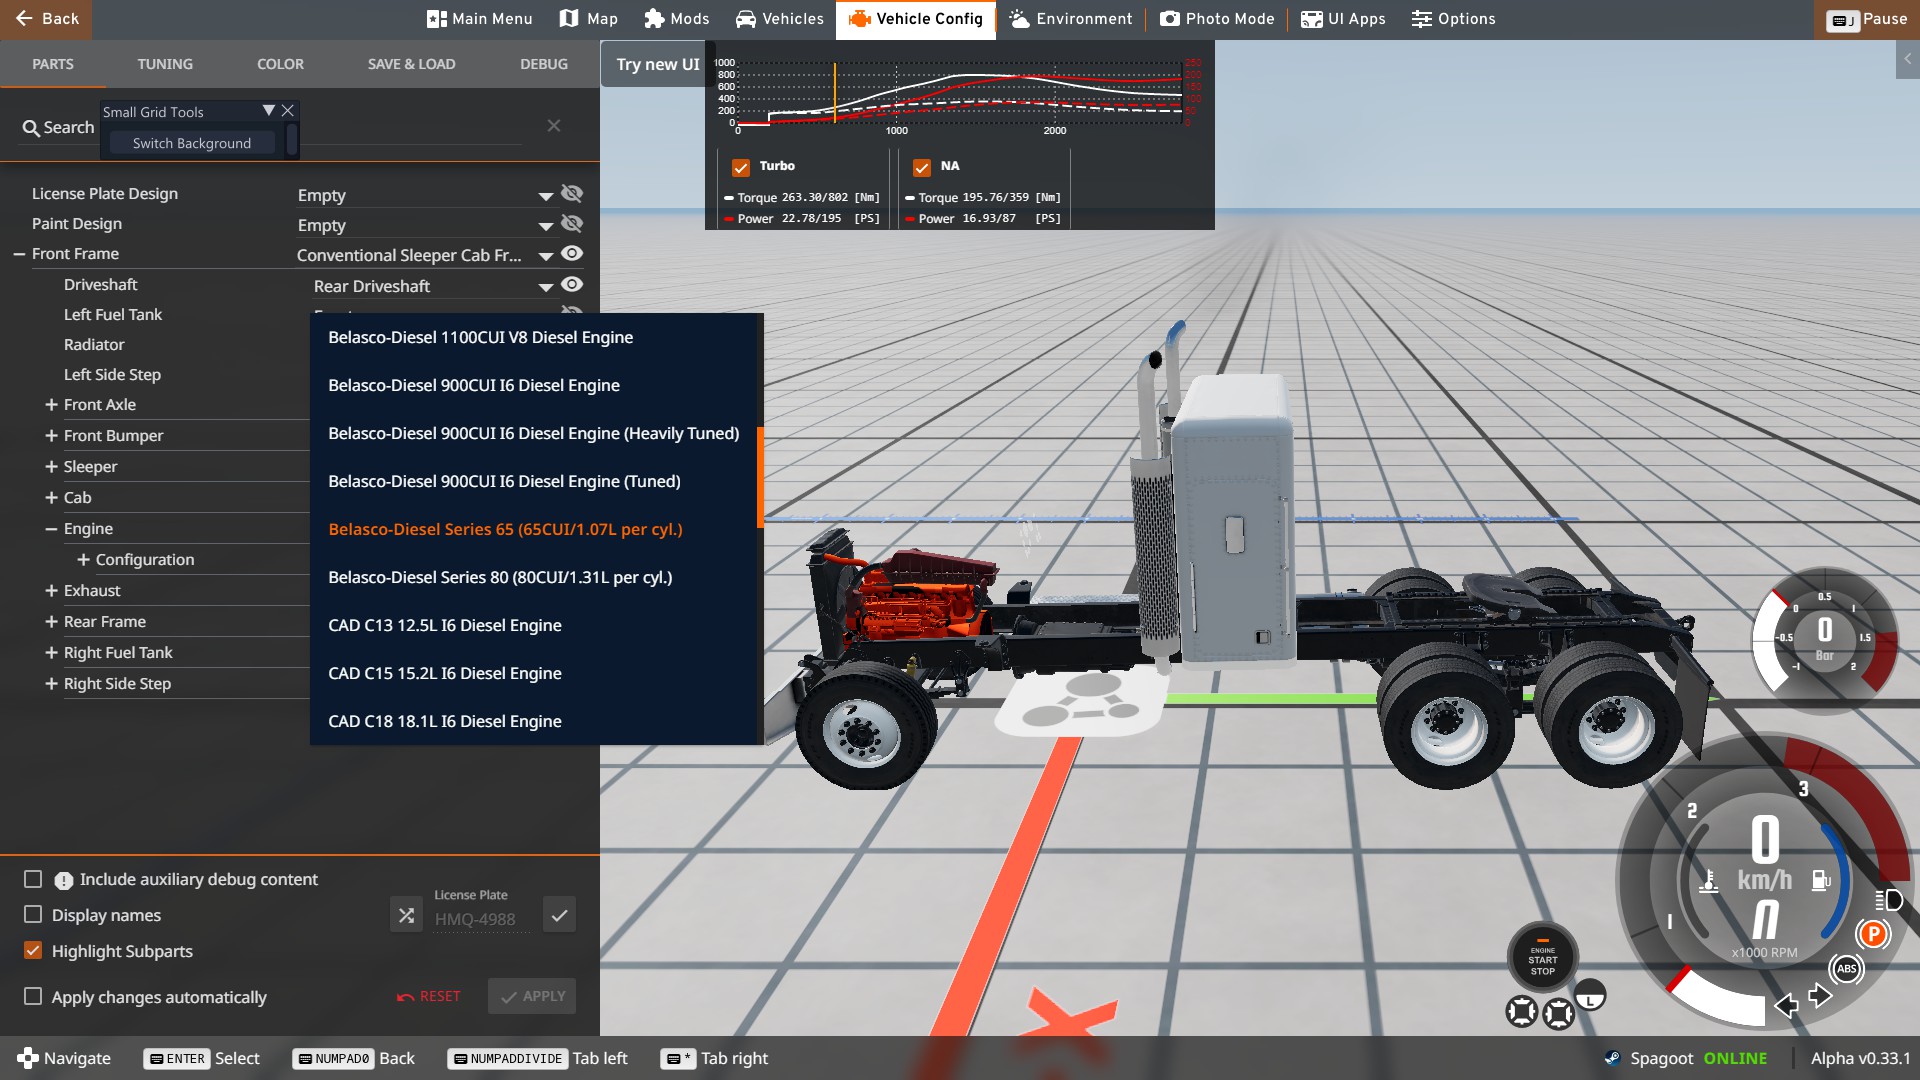Viewport: 1920px width, 1080px height.
Task: Click the randomize license plate icon
Action: [406, 915]
